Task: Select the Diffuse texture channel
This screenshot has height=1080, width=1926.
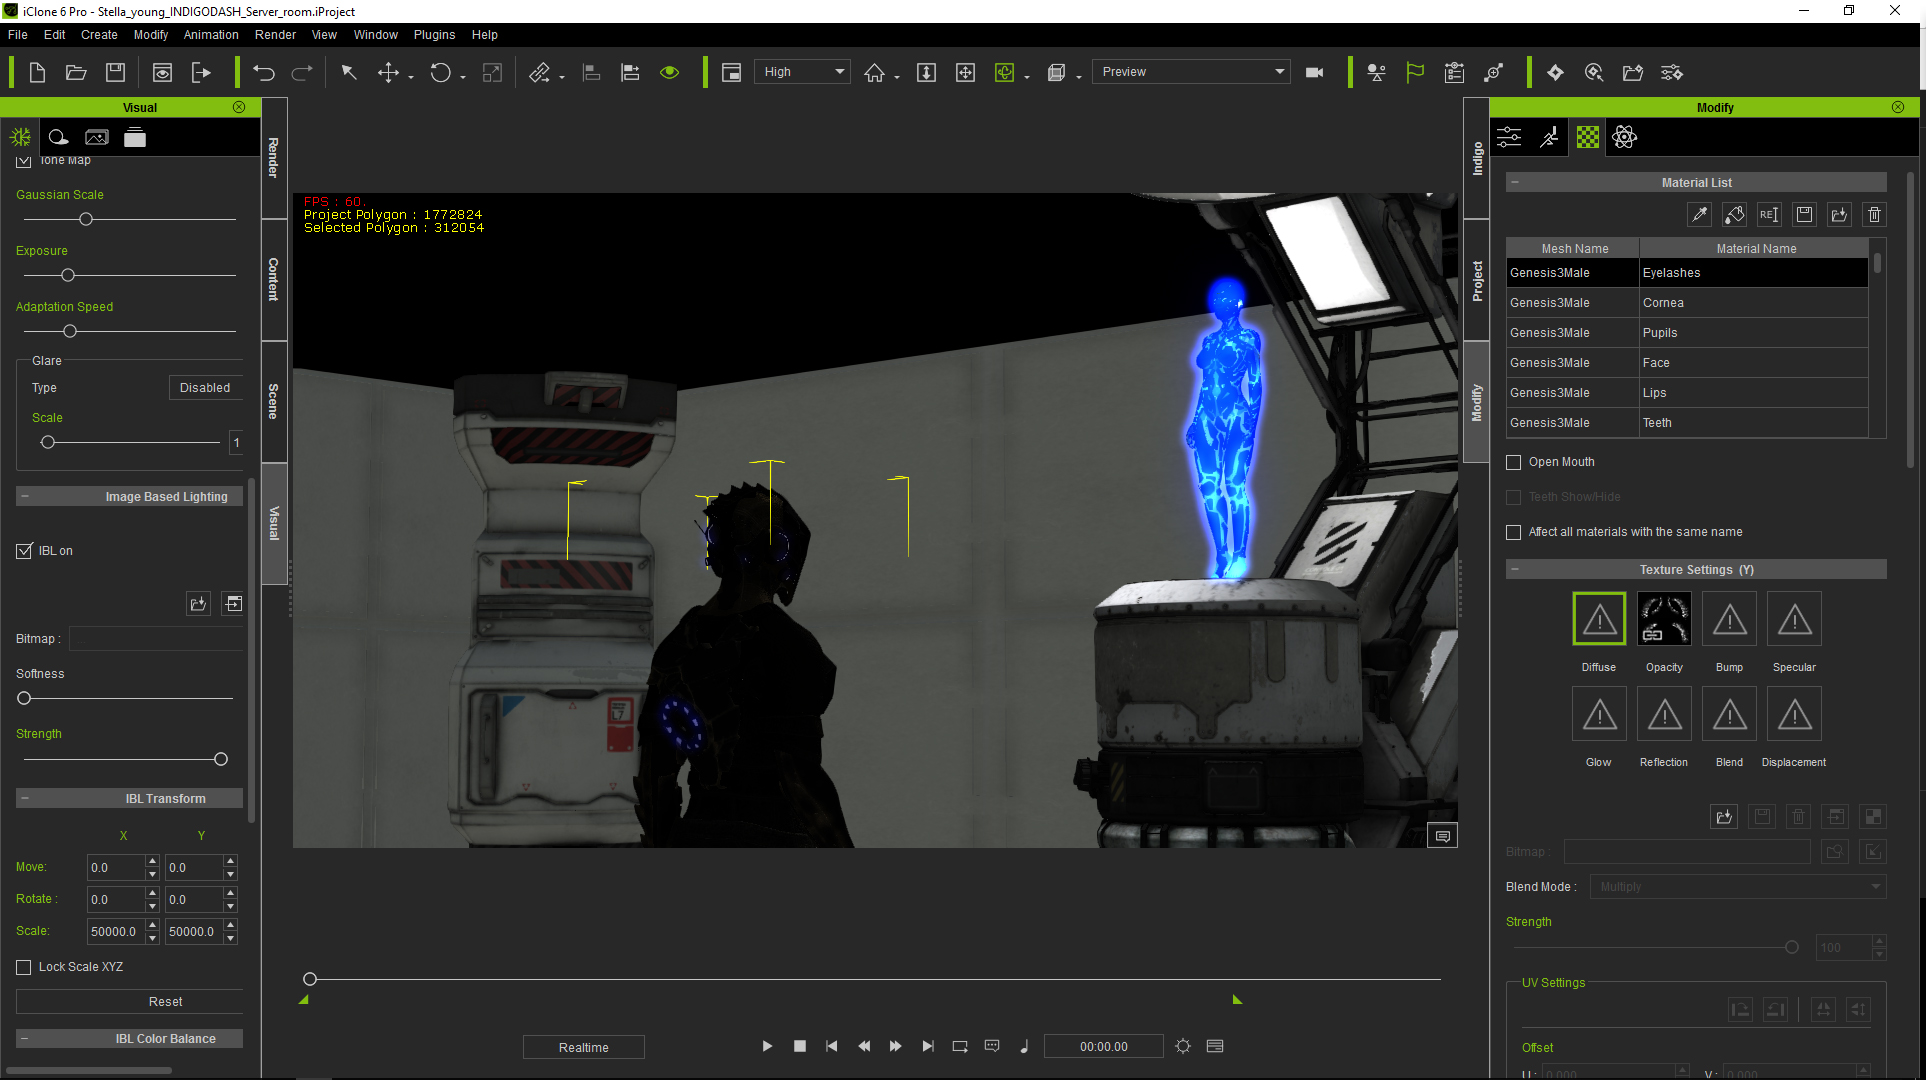Action: pos(1599,619)
